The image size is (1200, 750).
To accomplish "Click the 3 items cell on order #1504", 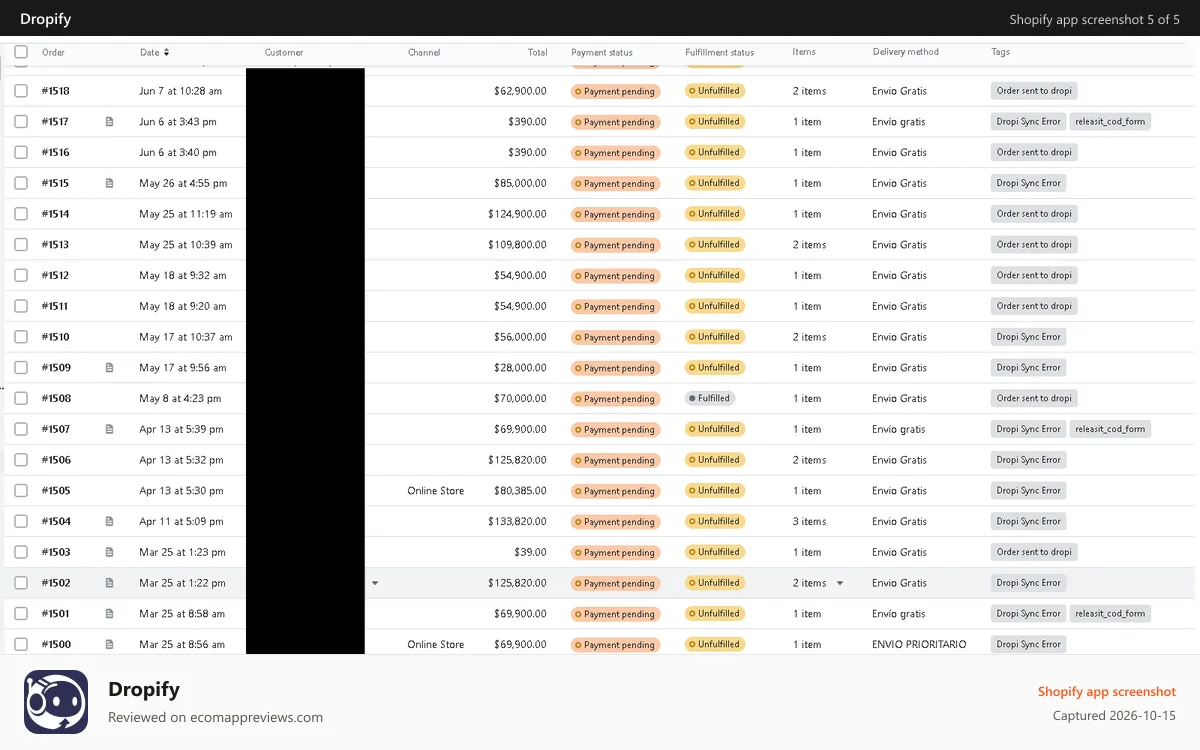I will (810, 521).
